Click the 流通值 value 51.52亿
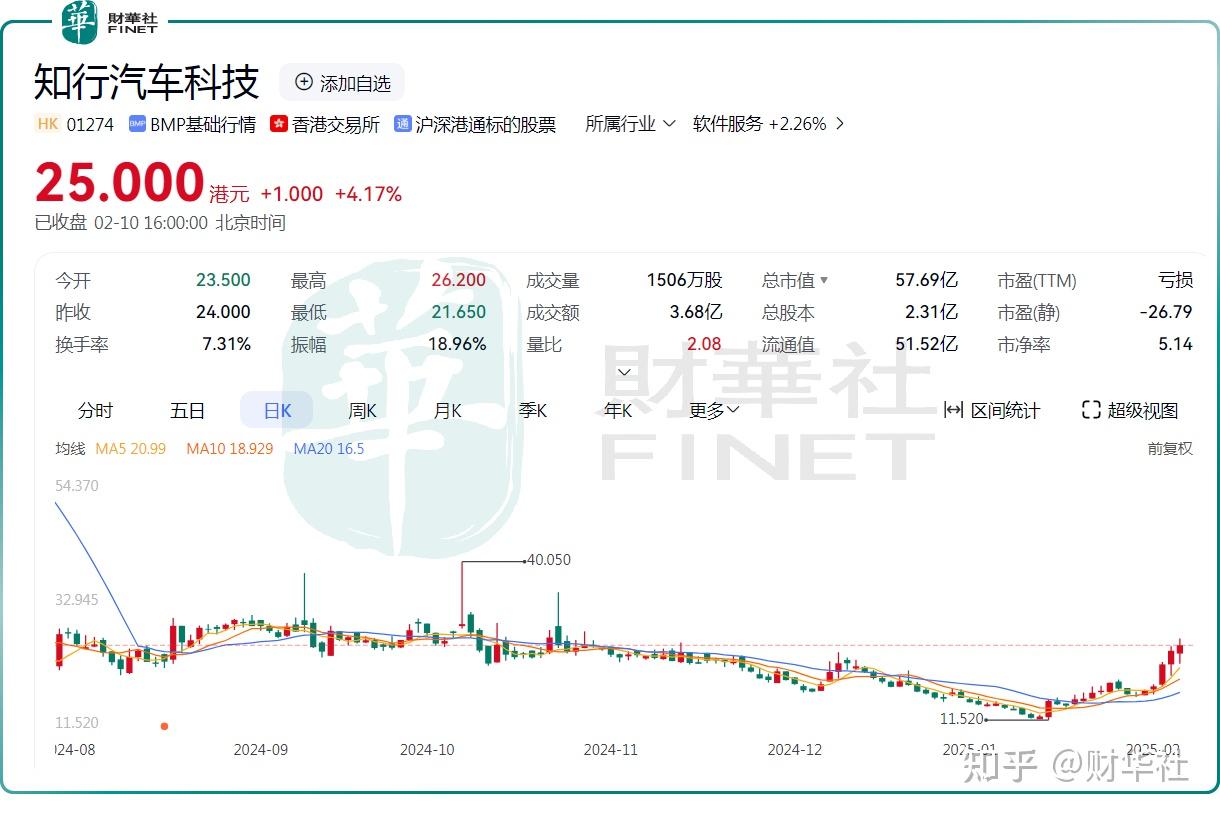Image resolution: width=1220 pixels, height=814 pixels. (927, 345)
